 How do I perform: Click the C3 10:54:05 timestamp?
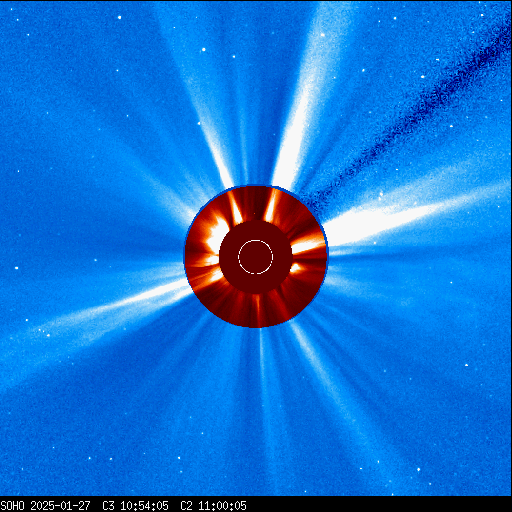click(135, 506)
